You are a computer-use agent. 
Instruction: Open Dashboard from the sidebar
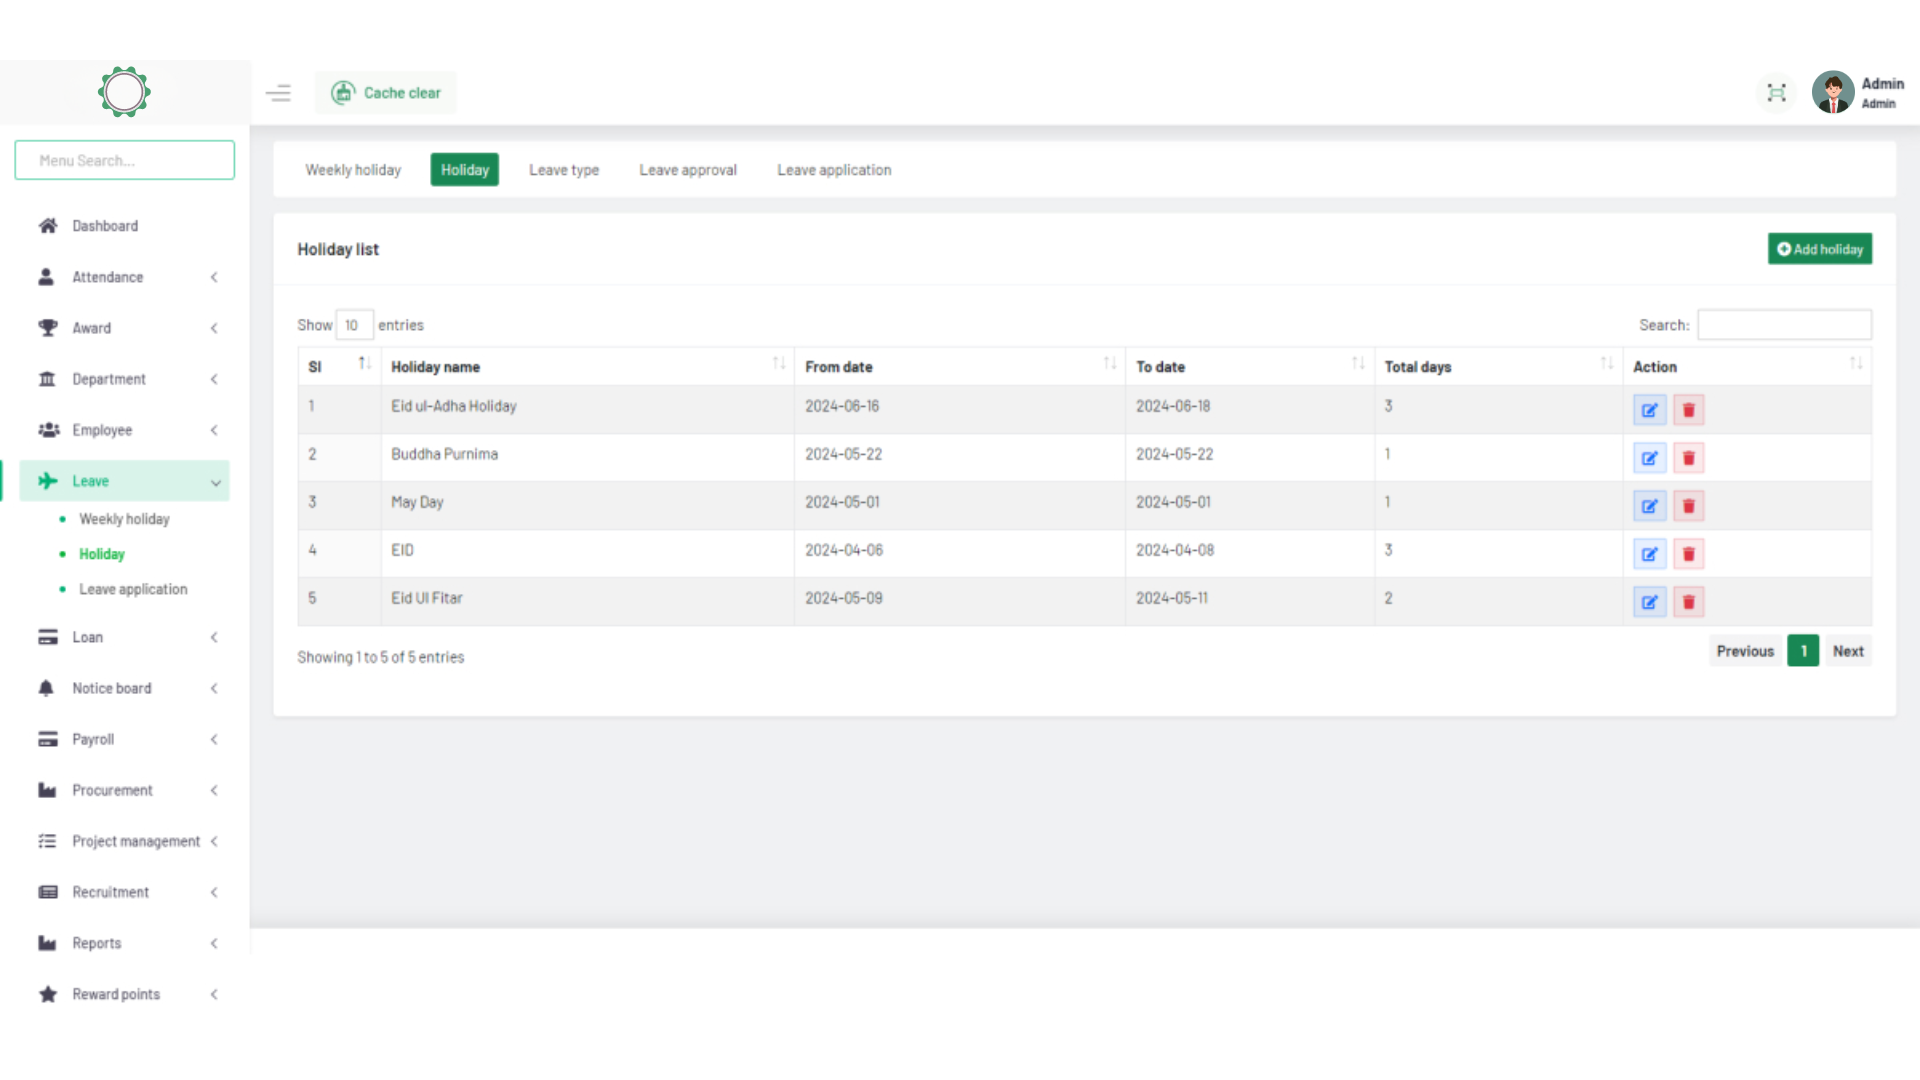tap(105, 226)
